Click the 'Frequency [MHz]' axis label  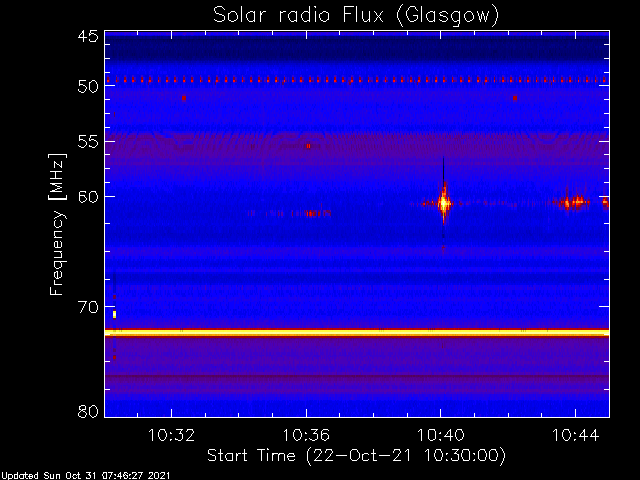coord(57,224)
